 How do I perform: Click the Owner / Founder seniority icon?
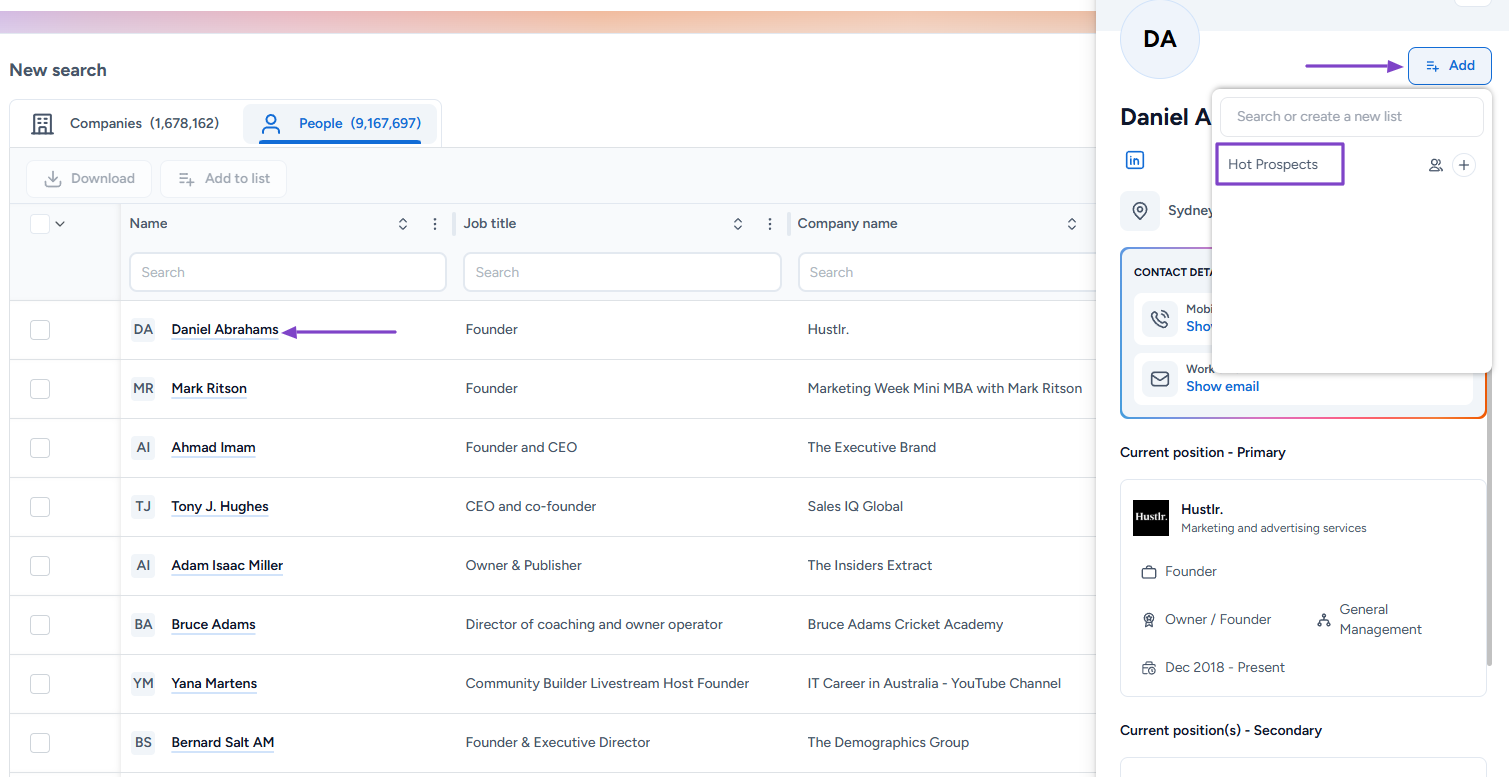tap(1149, 620)
